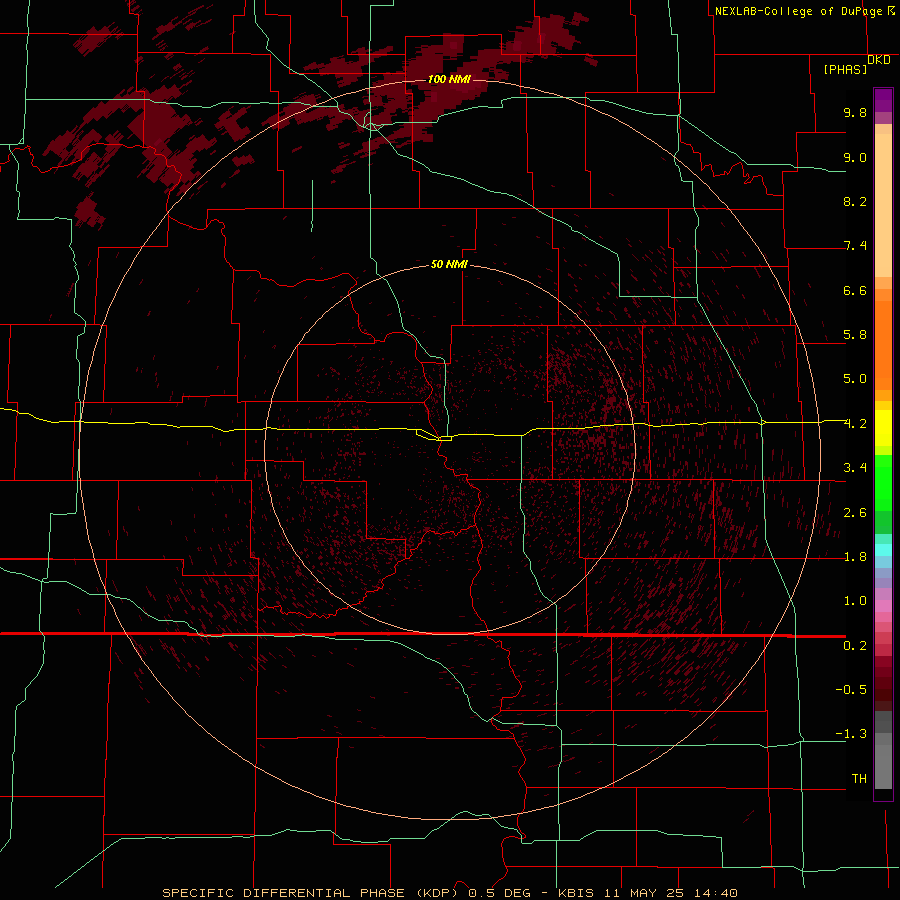Viewport: 900px width, 900px height.
Task: Click the 9.8 value on the color scale
Action: (x=855, y=112)
